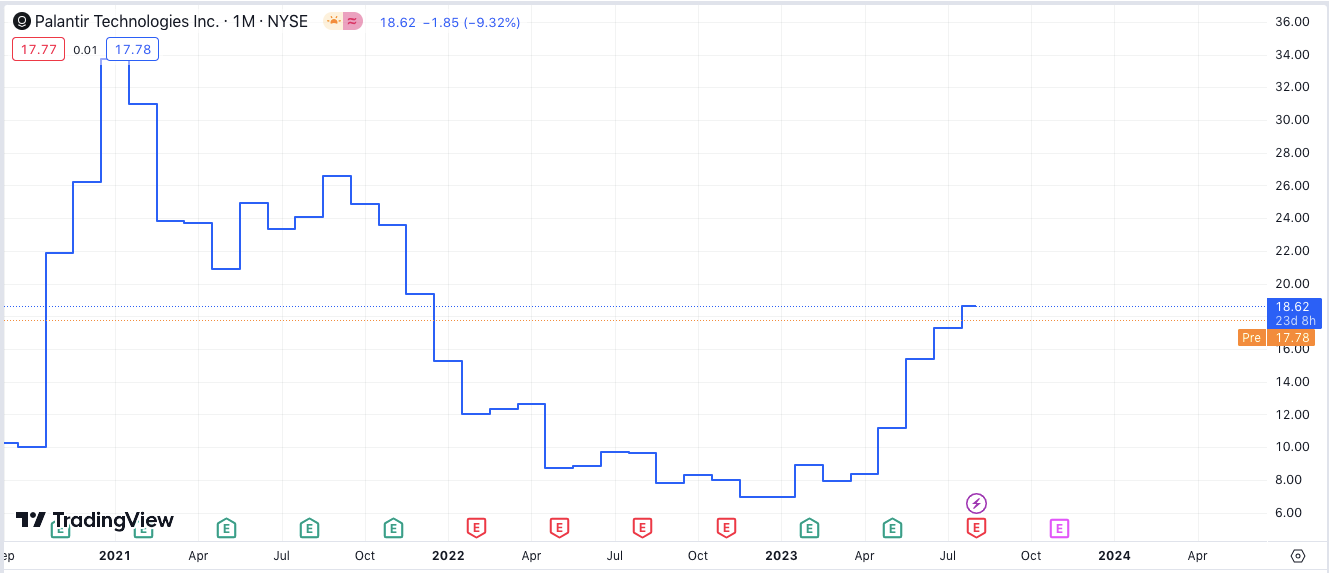The image size is (1329, 573).
Task: Click the 26.00 price scale label
Action: pyautogui.click(x=1293, y=185)
